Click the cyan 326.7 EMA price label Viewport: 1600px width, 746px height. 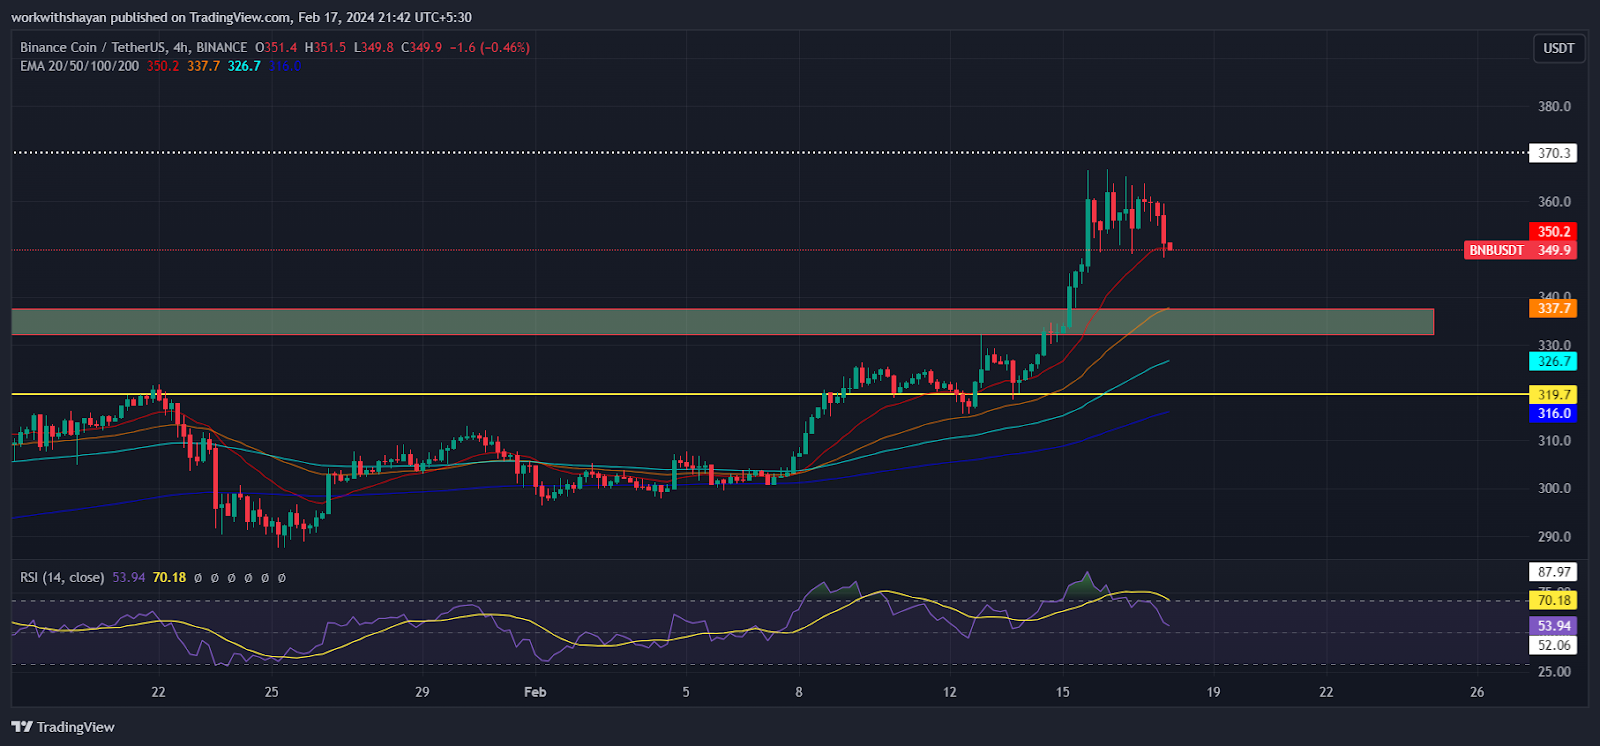[x=1553, y=361]
